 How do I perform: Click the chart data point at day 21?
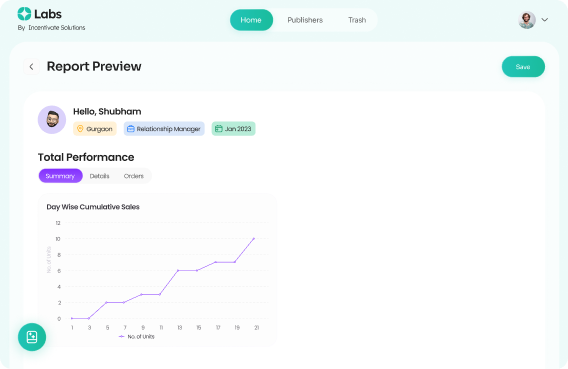click(x=254, y=239)
